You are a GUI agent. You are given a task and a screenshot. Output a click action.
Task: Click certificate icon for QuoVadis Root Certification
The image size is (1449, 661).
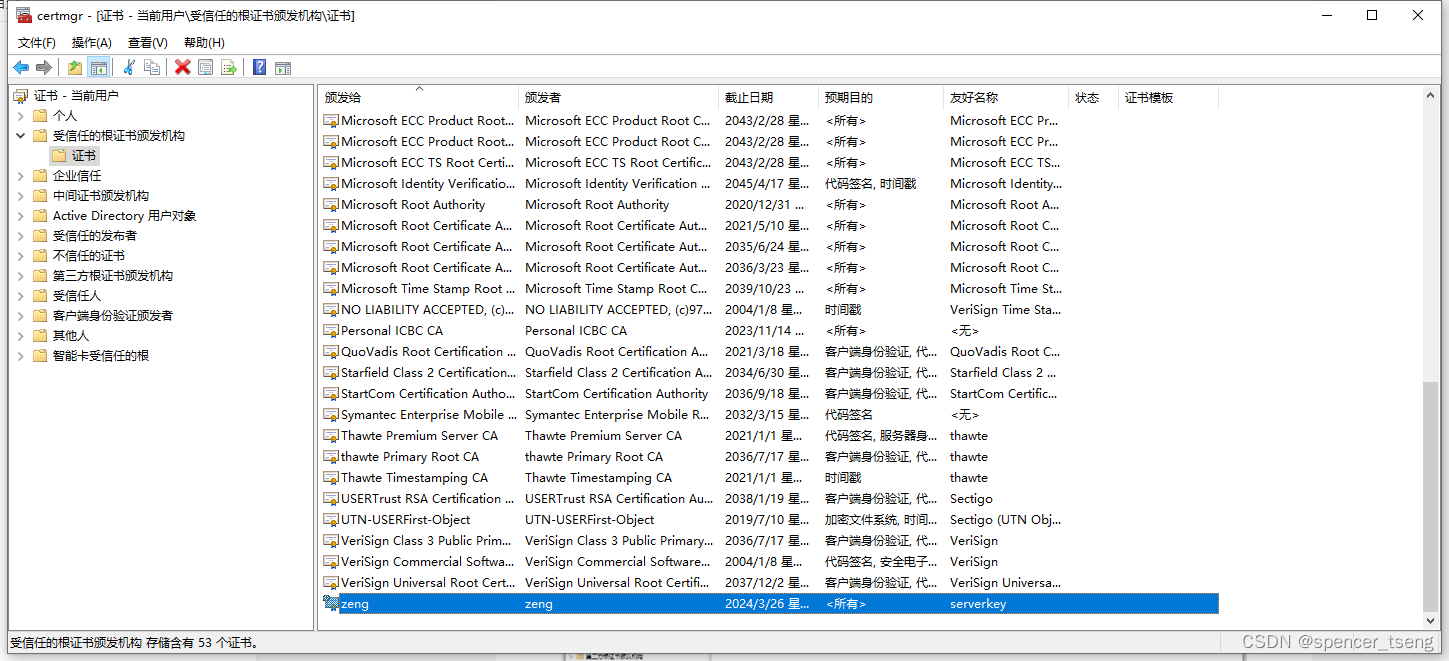(x=331, y=352)
